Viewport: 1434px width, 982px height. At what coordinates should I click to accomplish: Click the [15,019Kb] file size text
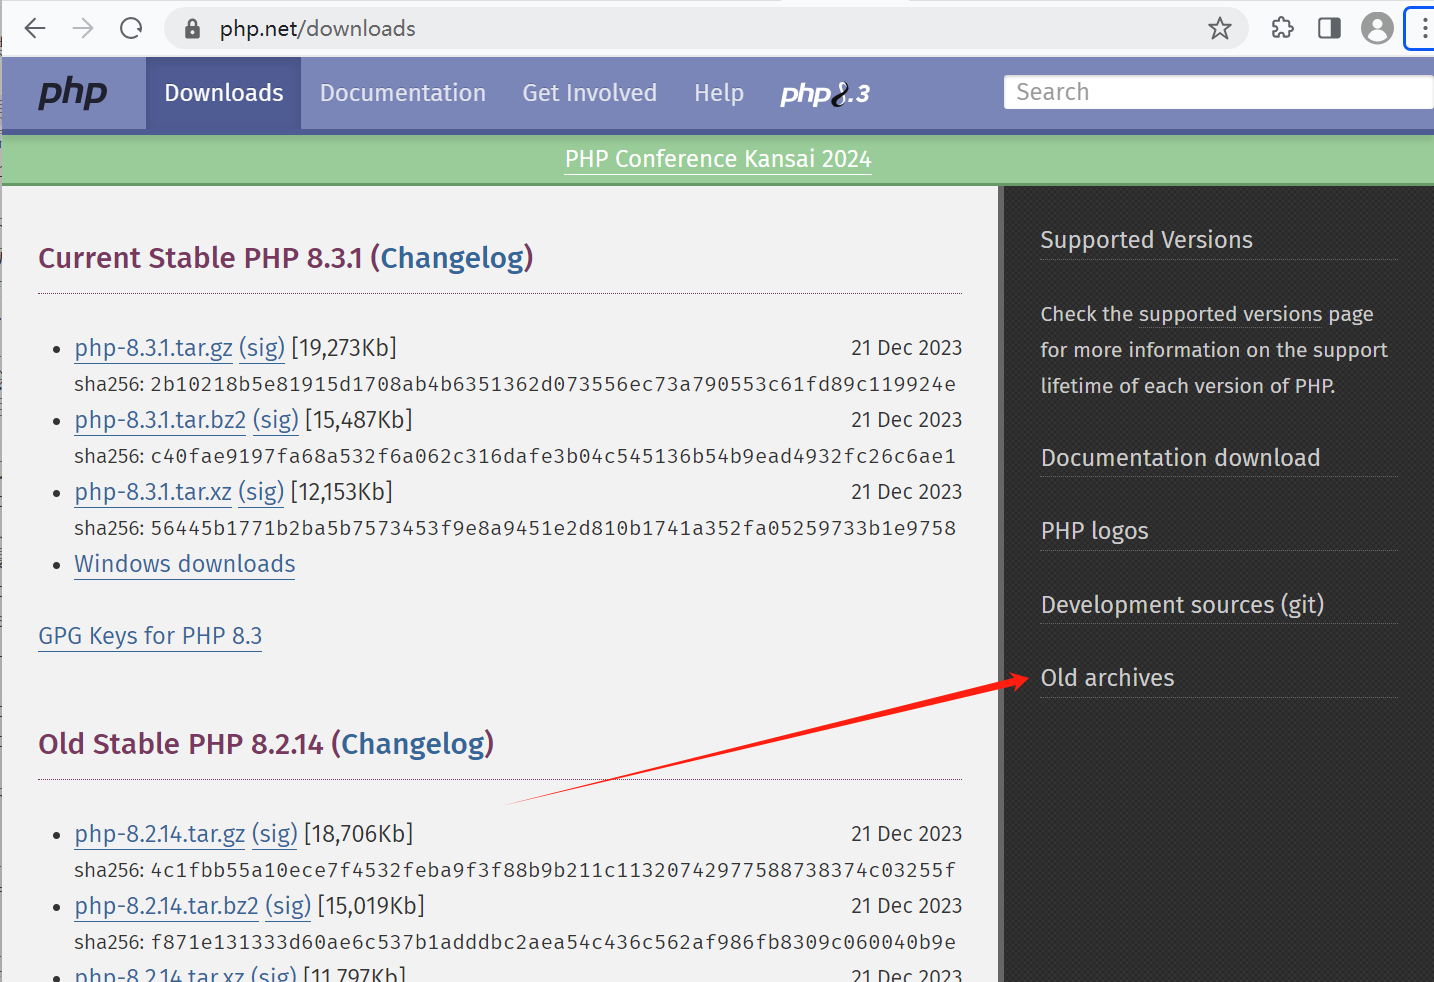(371, 906)
